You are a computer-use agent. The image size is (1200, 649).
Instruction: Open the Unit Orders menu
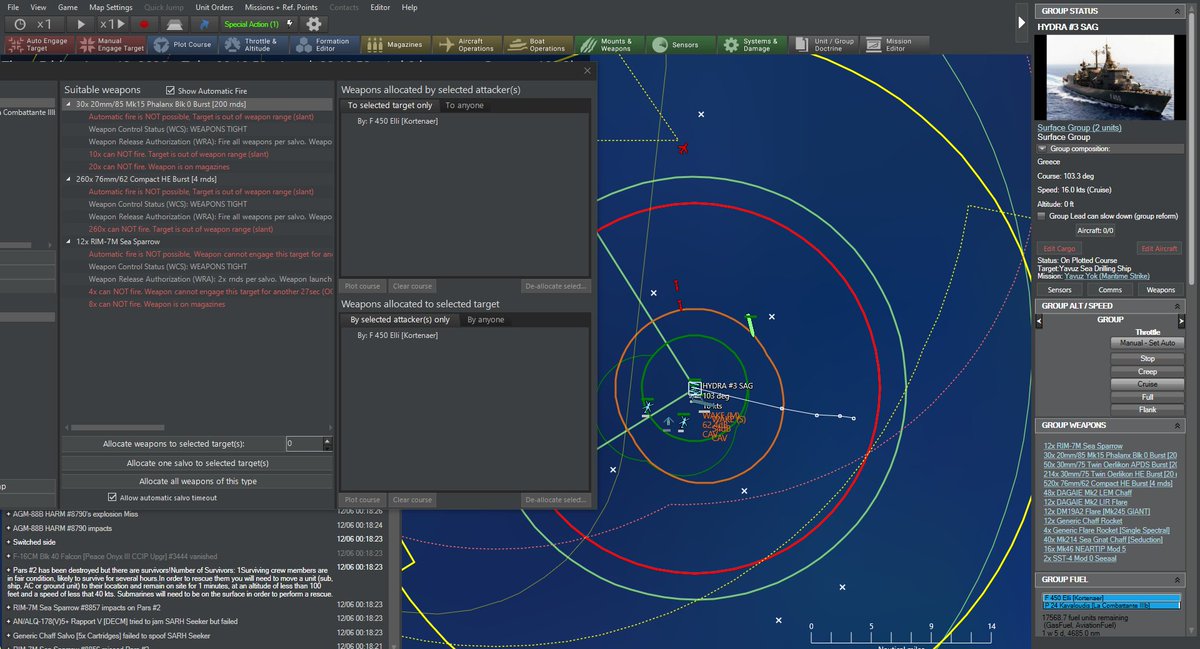coord(214,7)
